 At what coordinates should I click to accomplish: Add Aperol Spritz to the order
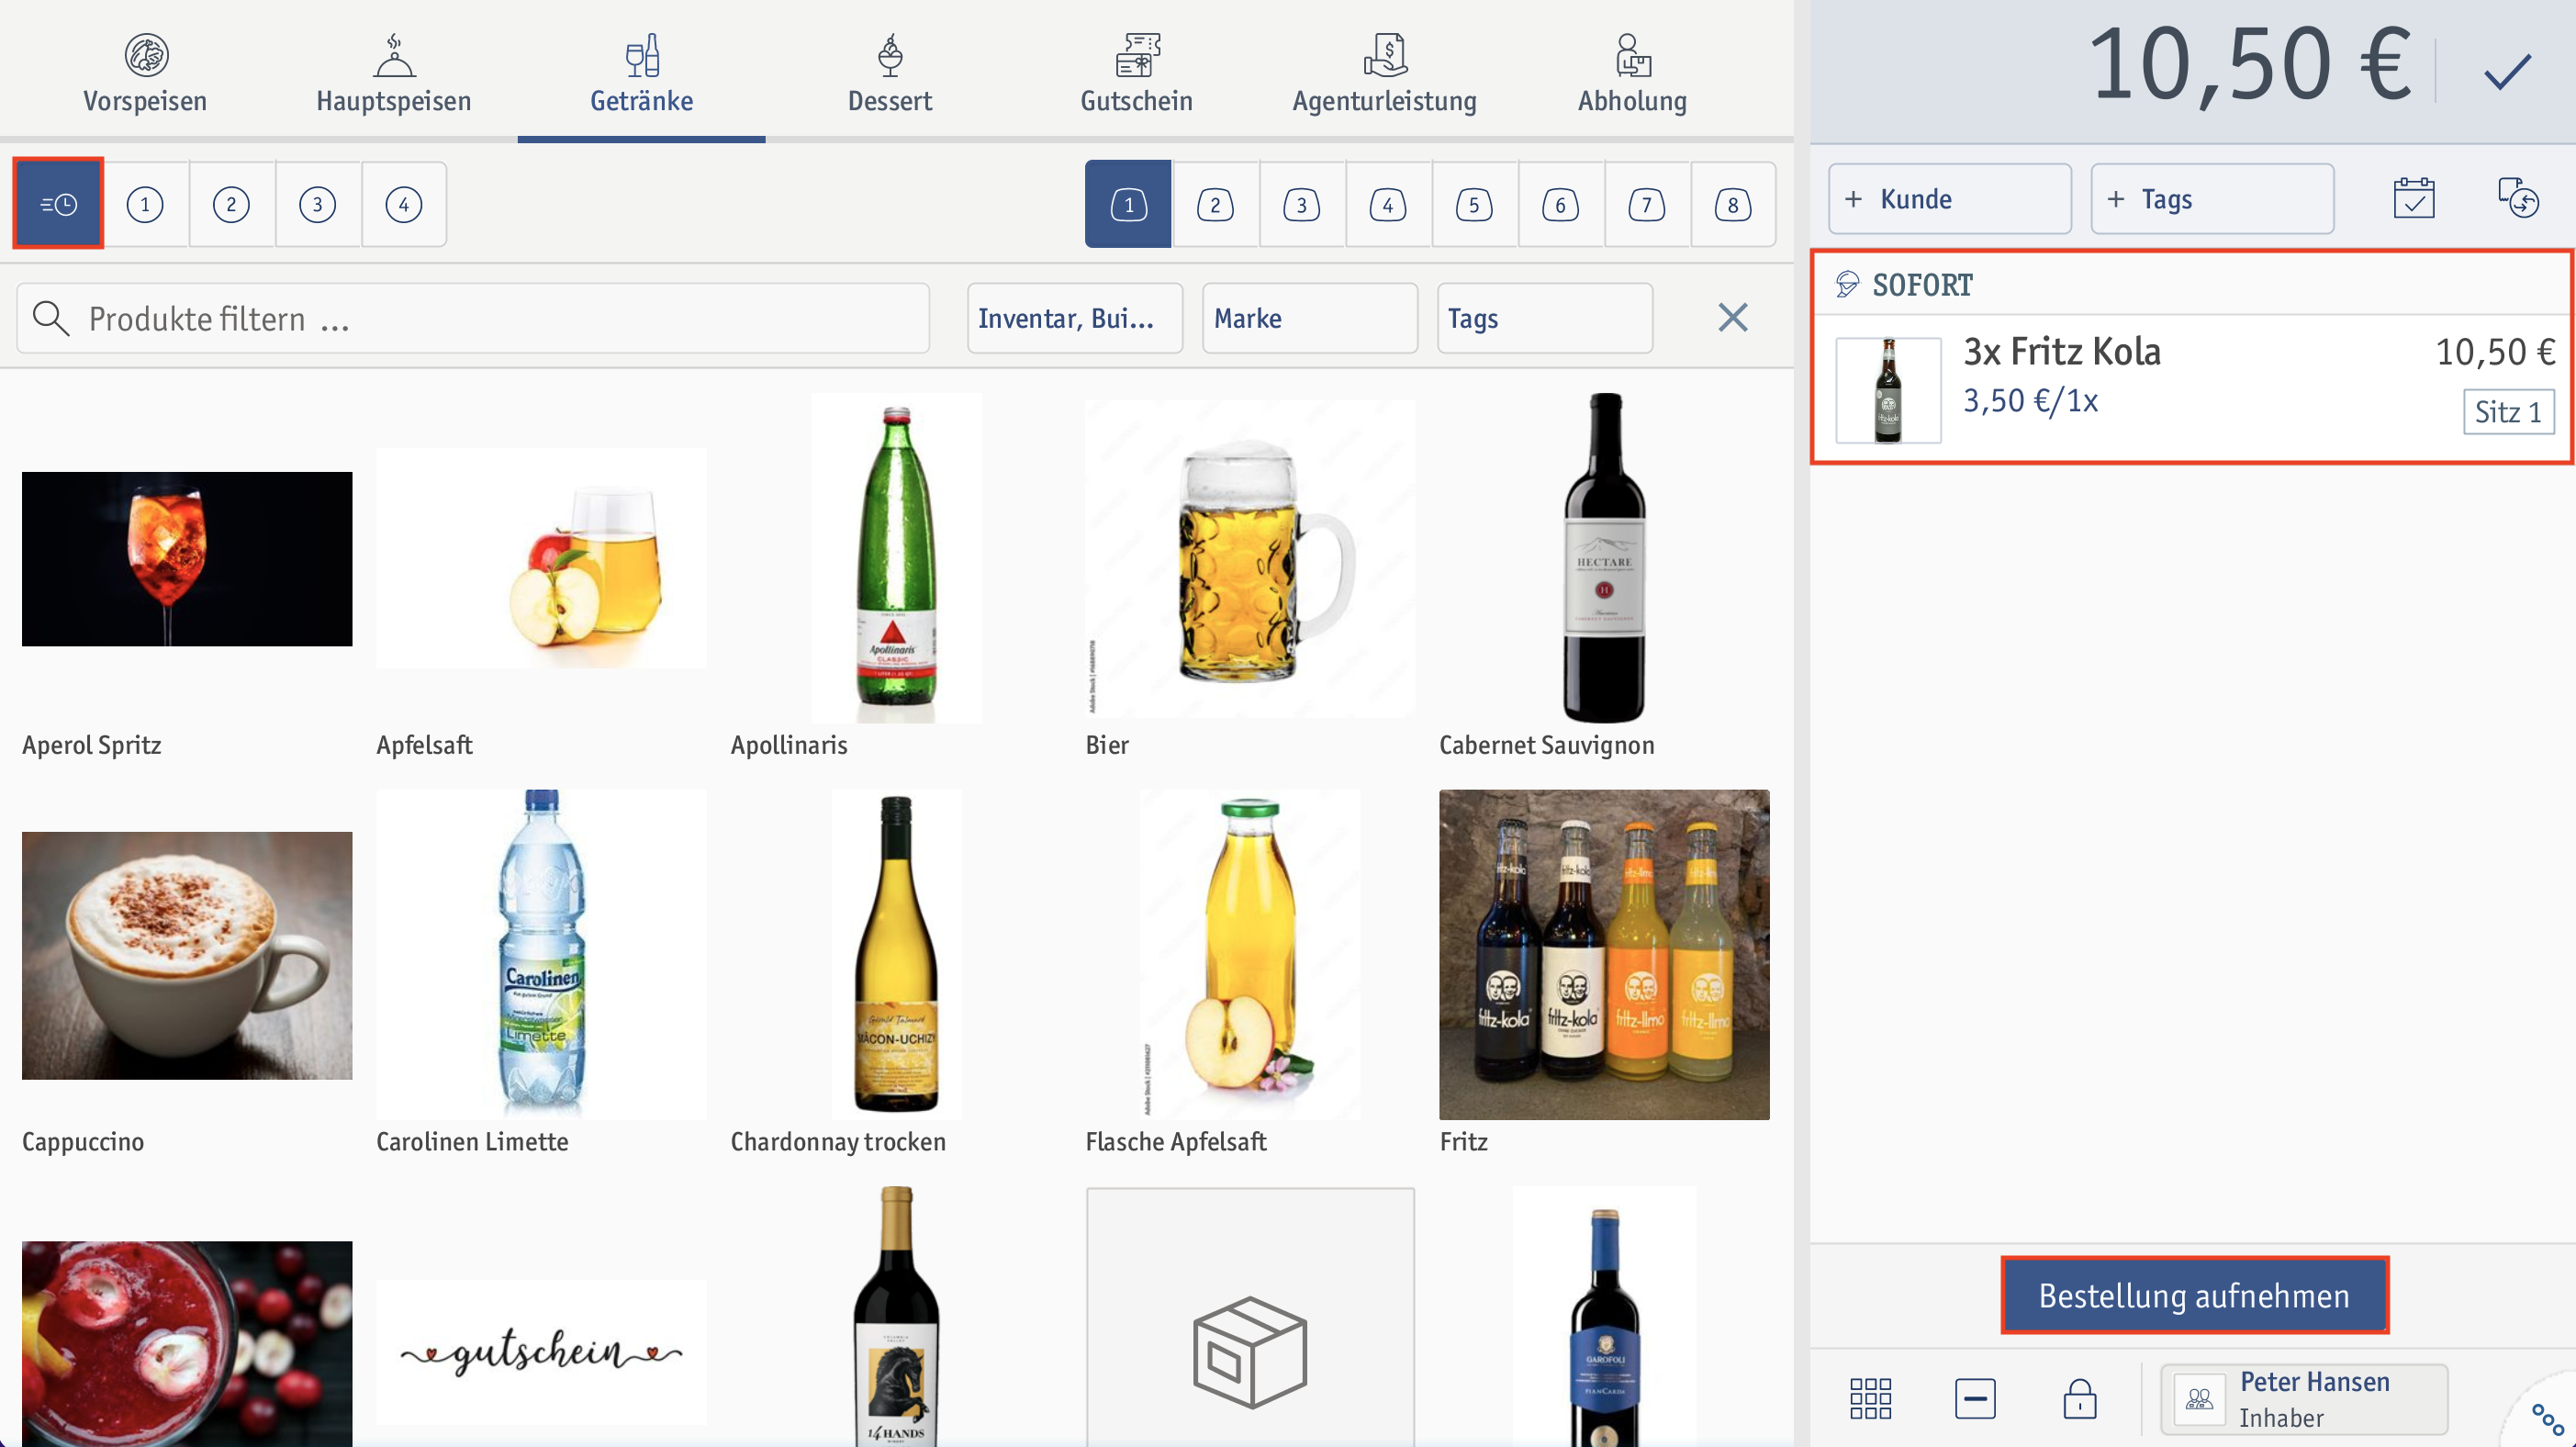pyautogui.click(x=187, y=577)
